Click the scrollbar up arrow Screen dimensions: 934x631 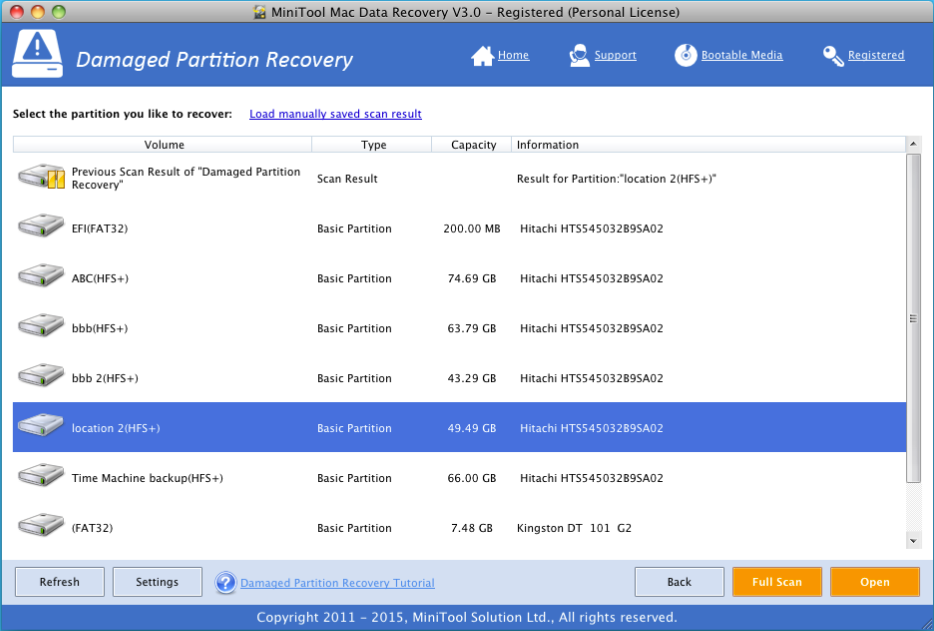tap(913, 144)
